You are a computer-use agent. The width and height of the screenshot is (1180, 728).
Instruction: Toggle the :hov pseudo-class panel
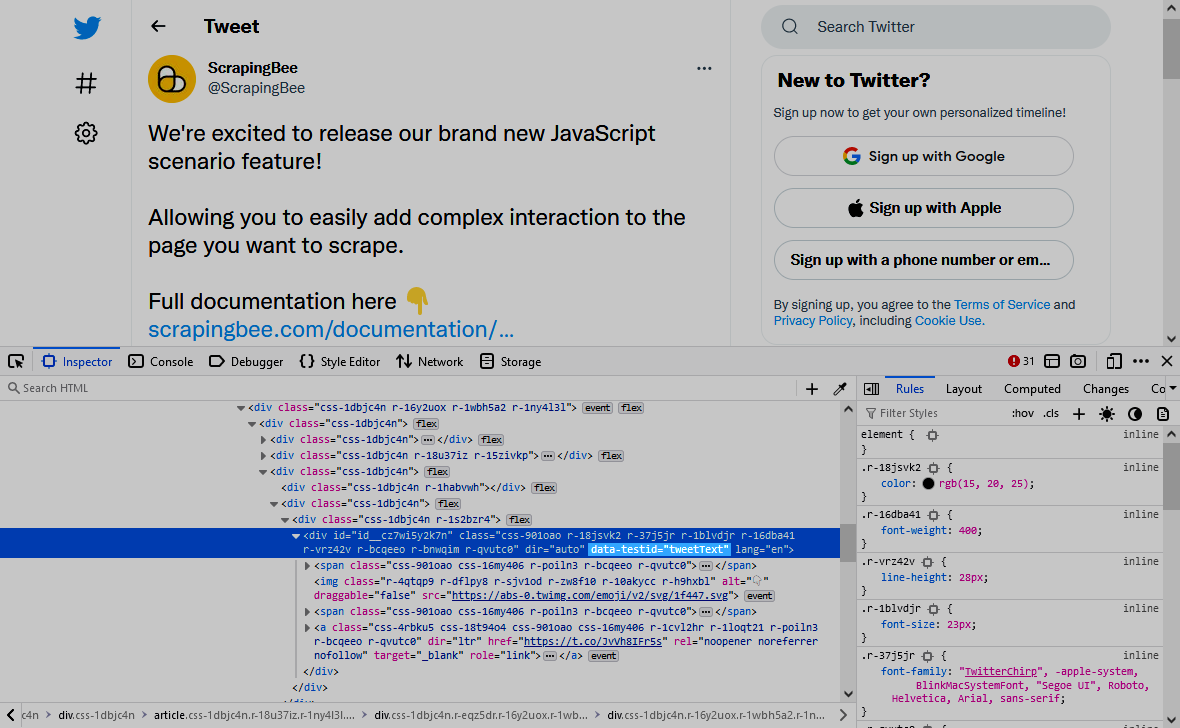click(1022, 413)
